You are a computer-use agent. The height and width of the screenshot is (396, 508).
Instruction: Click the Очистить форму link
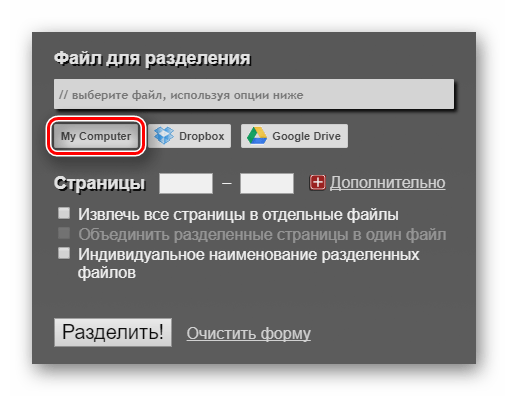pos(249,333)
